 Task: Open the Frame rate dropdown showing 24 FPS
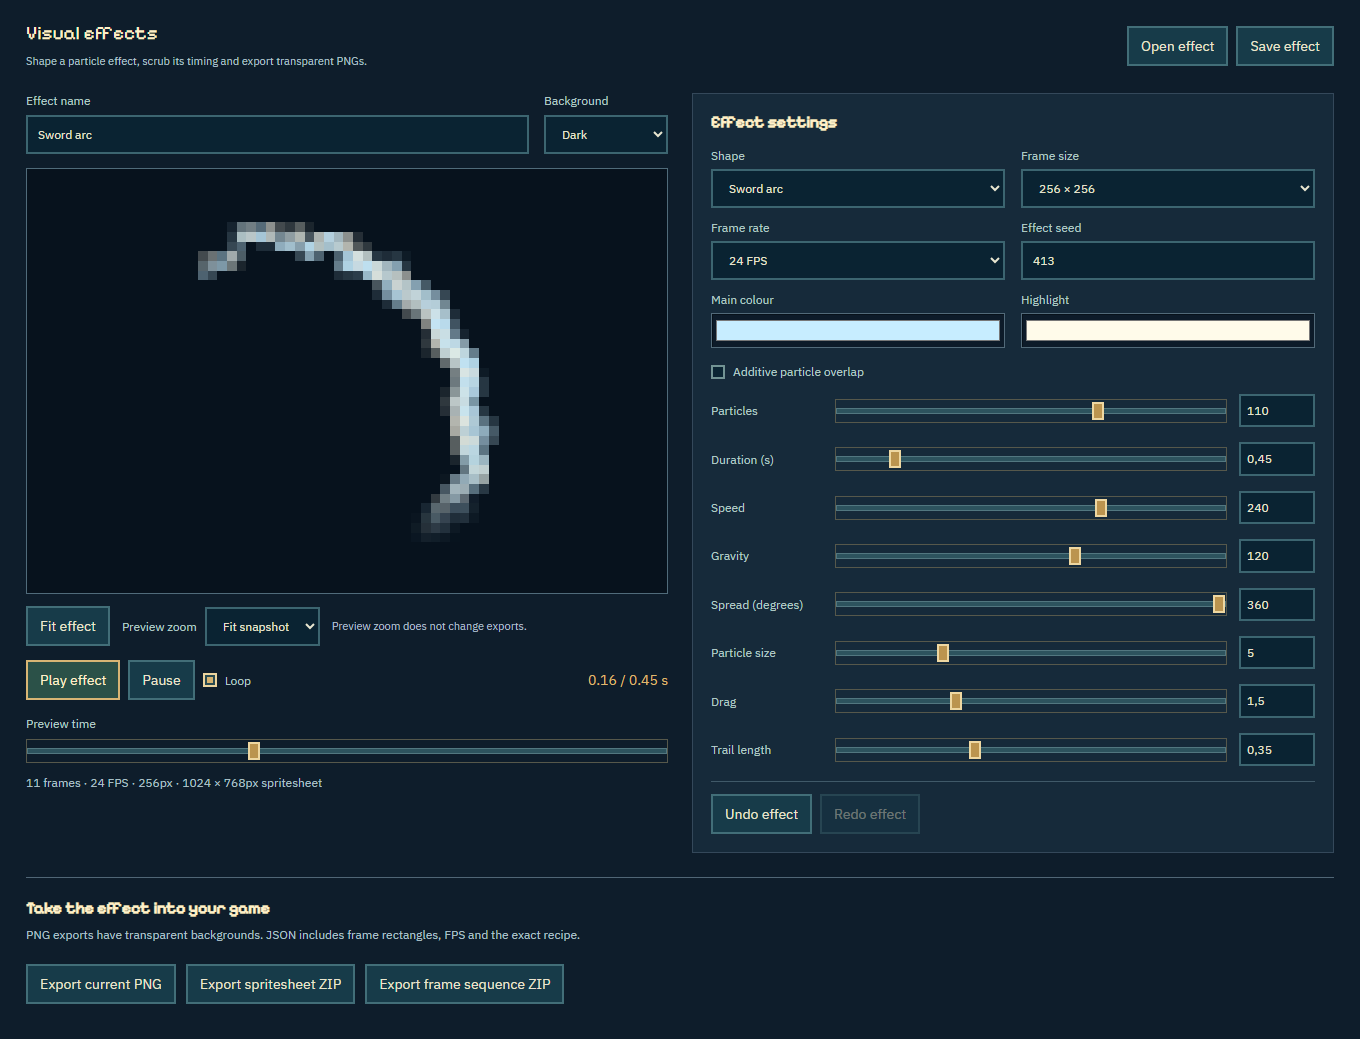[857, 261]
